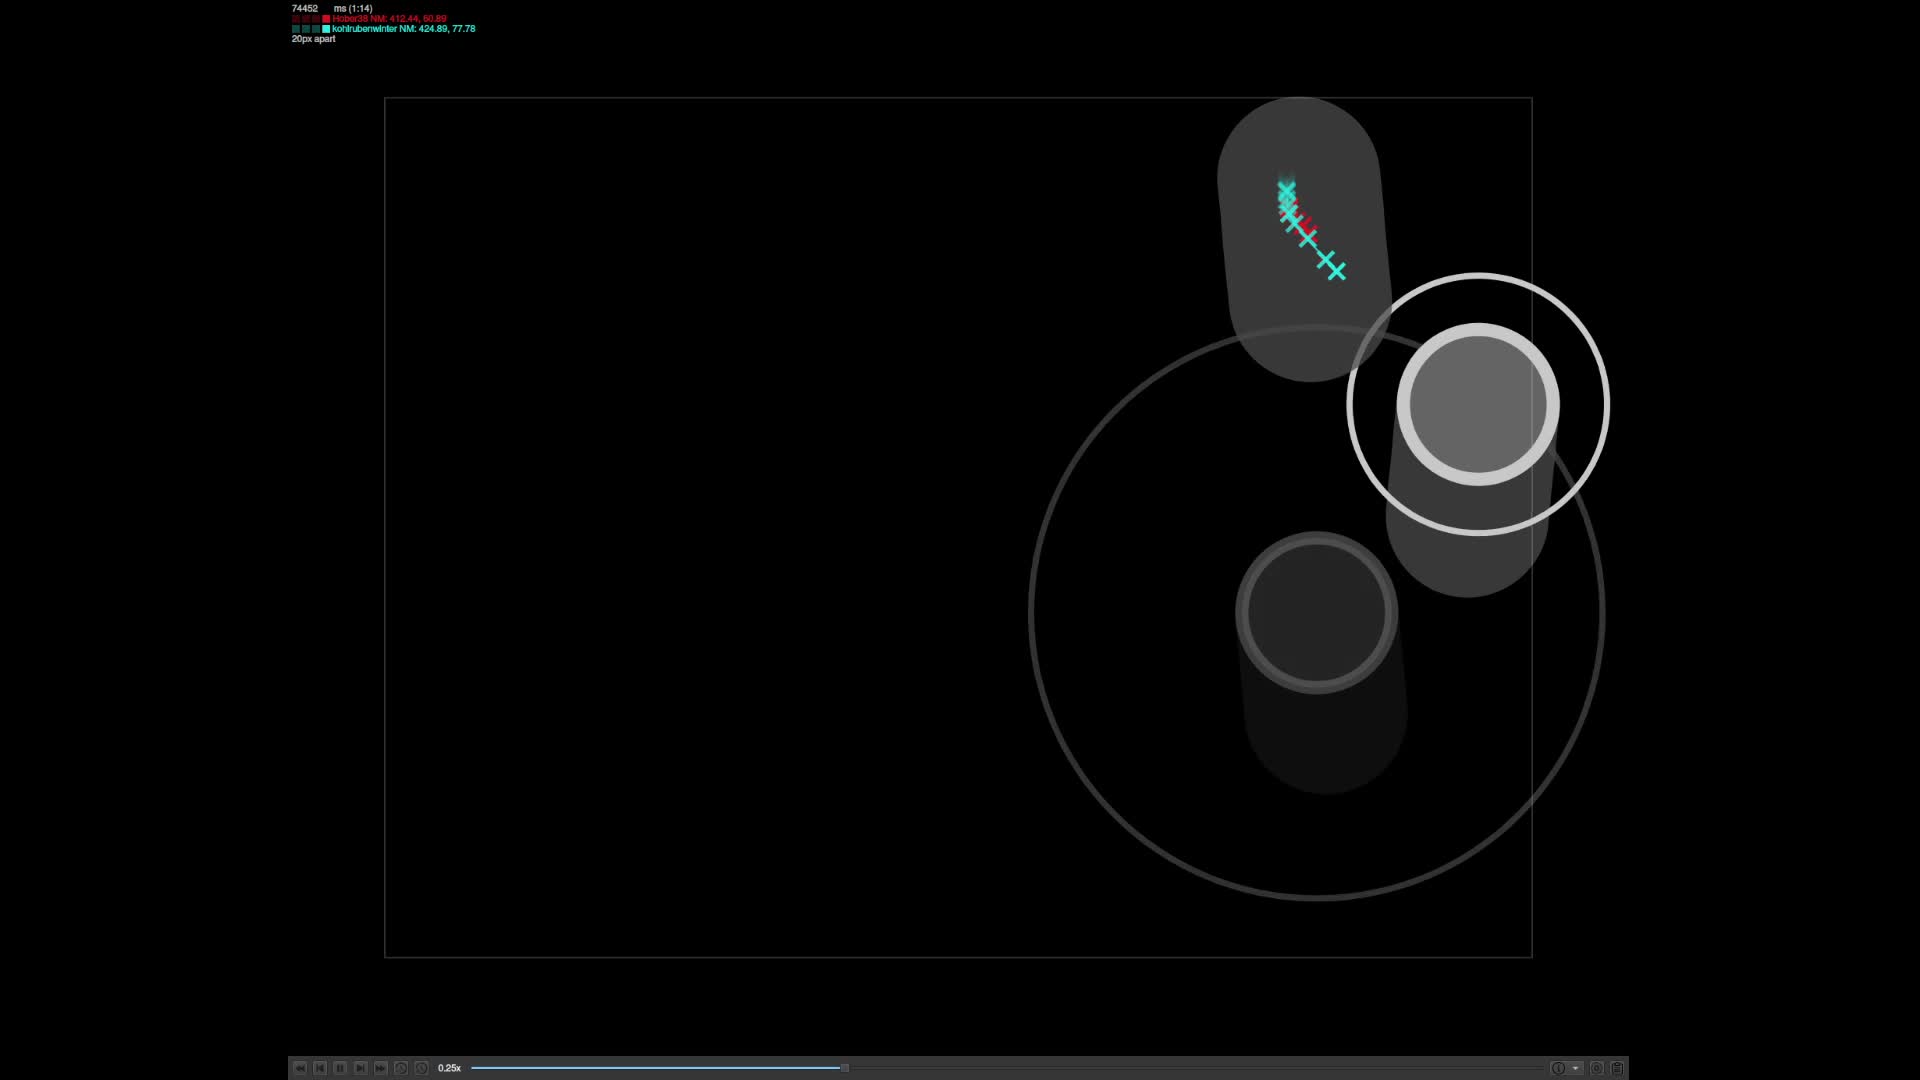The height and width of the screenshot is (1080, 1920).
Task: Toggle the bright red Hober38 color square
Action: tap(326, 19)
